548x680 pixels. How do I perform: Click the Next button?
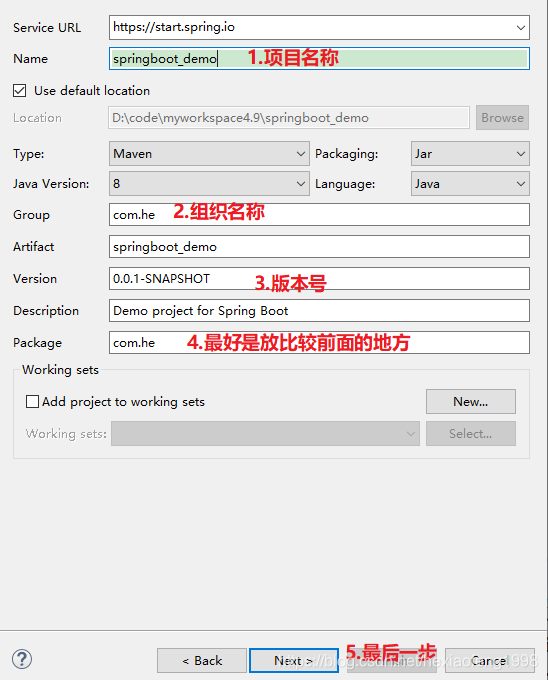click(x=294, y=660)
